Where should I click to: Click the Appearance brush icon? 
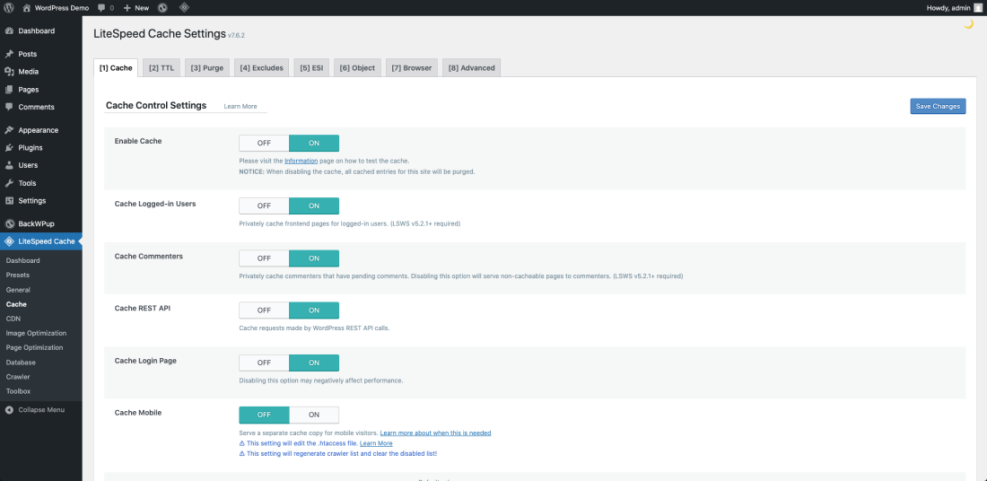tap(9, 130)
